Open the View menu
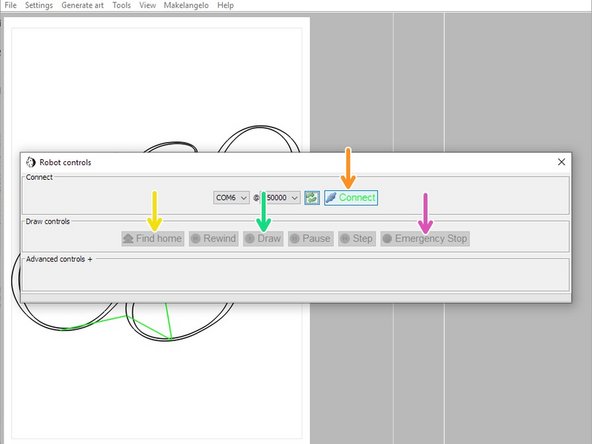Viewport: 592px width, 444px height. (147, 5)
